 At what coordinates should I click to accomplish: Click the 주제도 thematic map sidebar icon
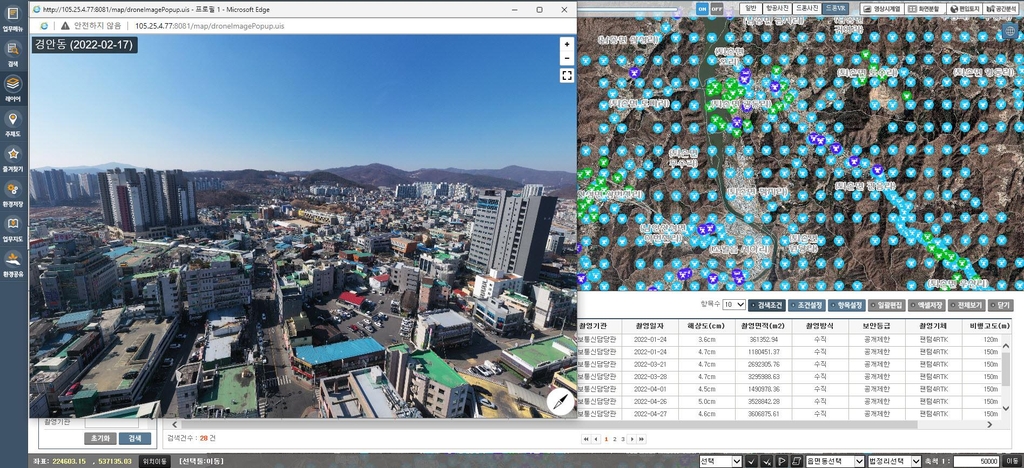(13, 122)
